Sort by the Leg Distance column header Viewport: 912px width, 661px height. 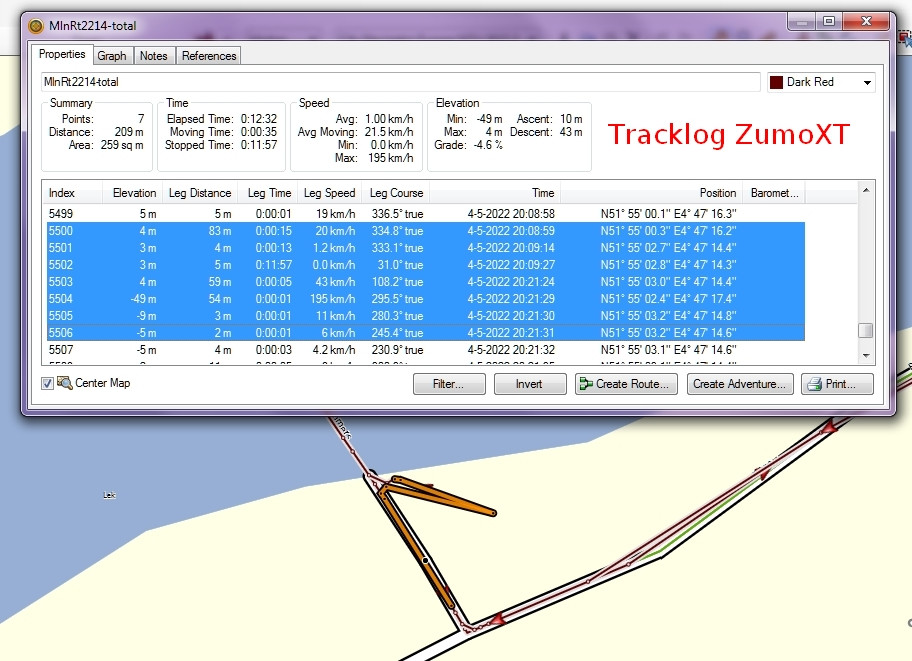pos(200,193)
